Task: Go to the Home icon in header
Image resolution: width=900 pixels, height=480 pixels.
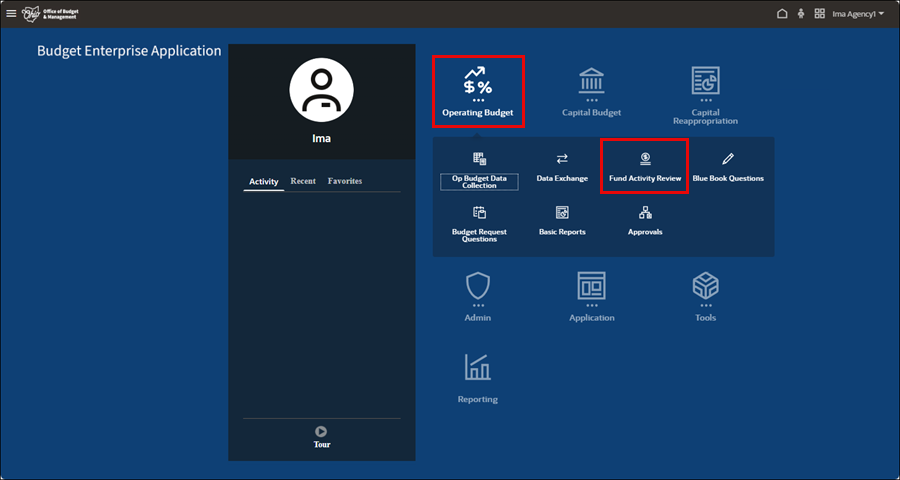Action: [x=781, y=14]
